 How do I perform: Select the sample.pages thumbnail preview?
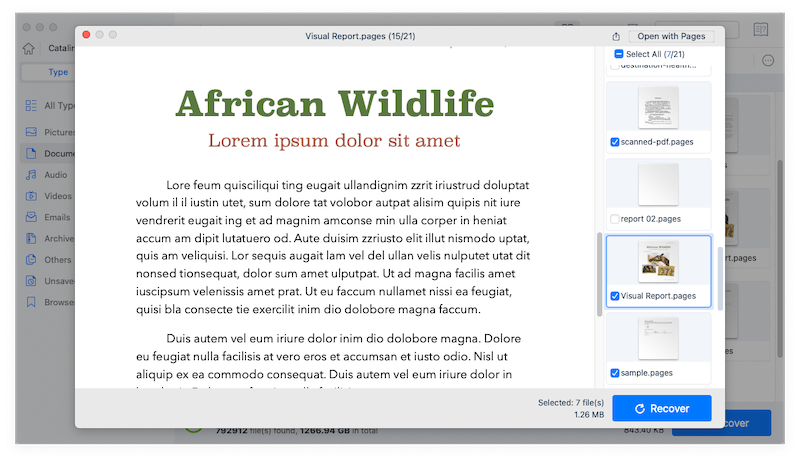click(x=659, y=338)
